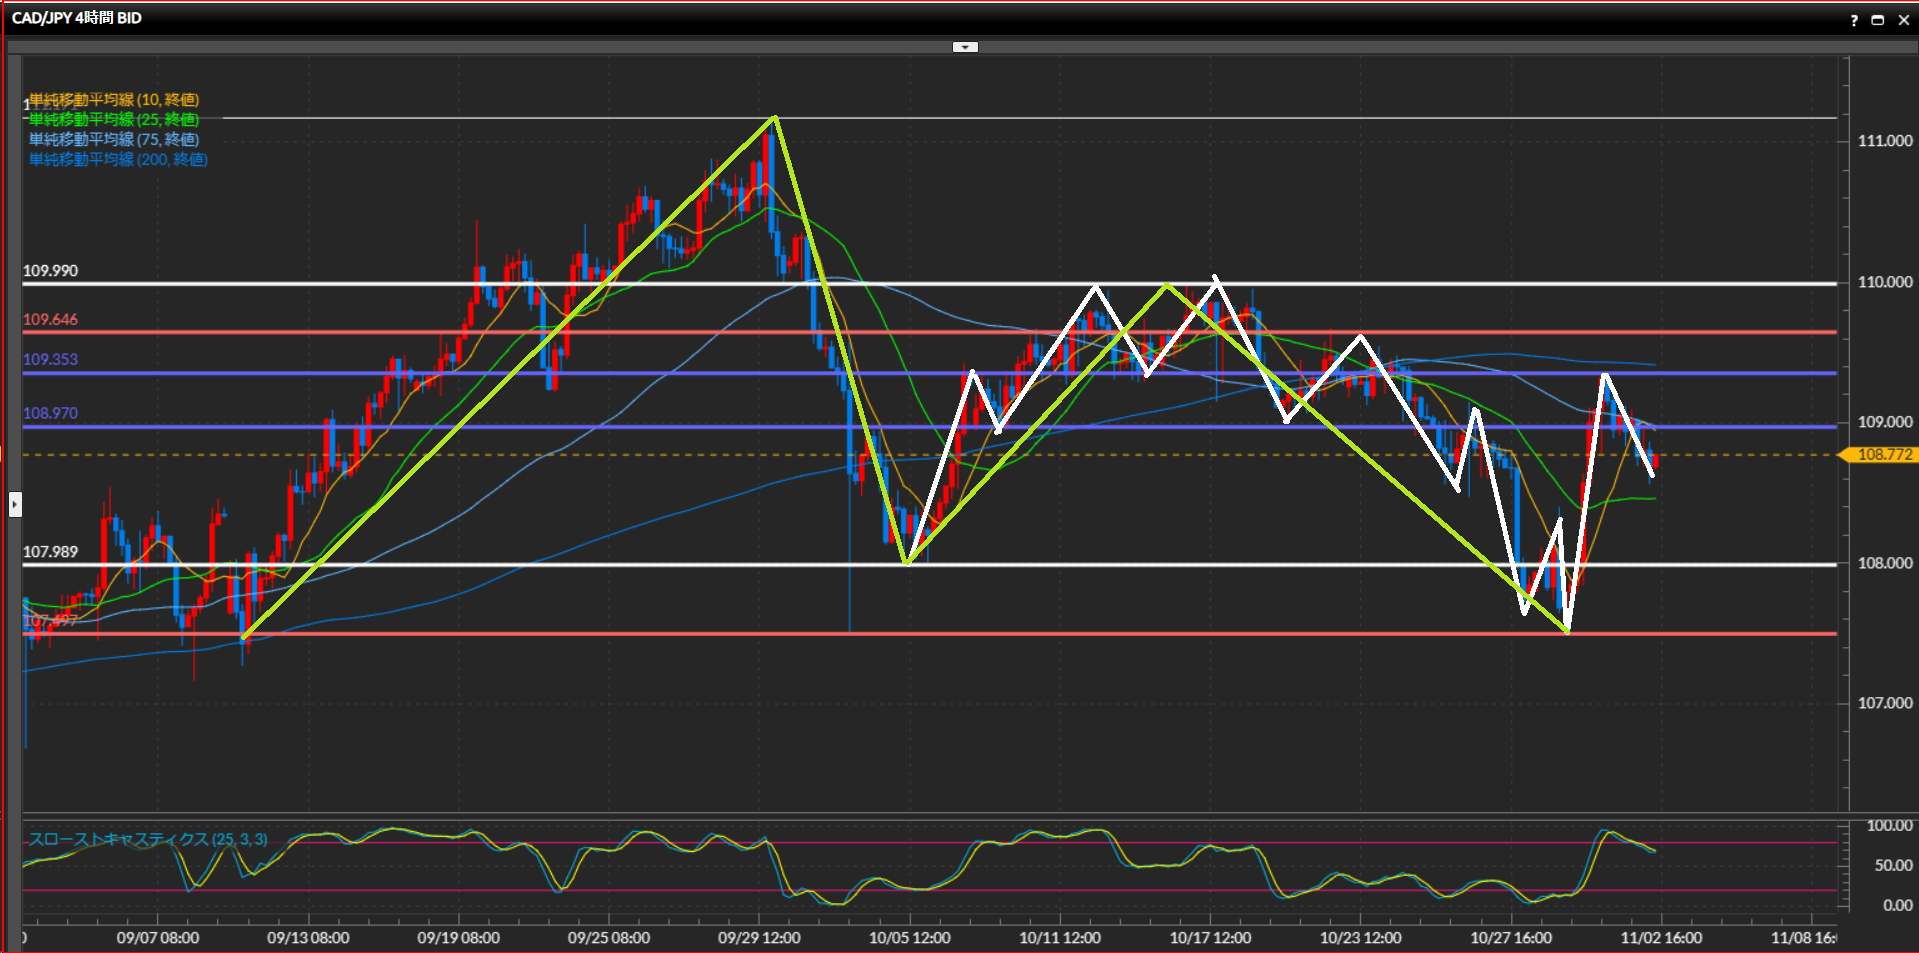
Task: Close the CAD/JPY chart window
Action: pyautogui.click(x=1903, y=20)
